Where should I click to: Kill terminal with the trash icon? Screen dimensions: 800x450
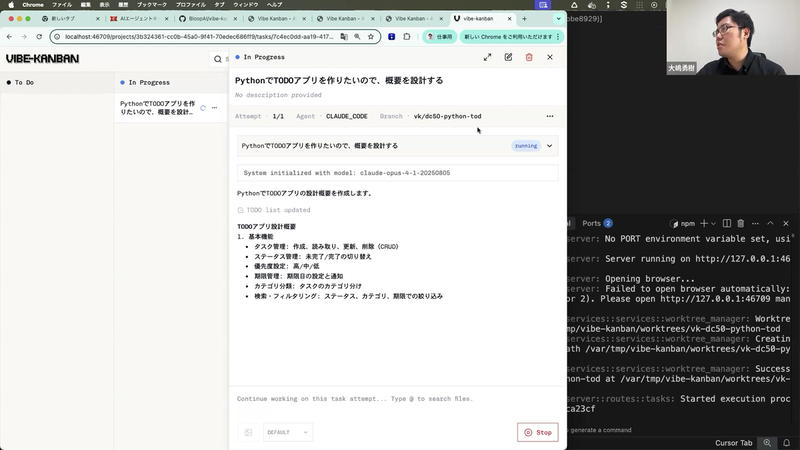pyautogui.click(x=741, y=223)
